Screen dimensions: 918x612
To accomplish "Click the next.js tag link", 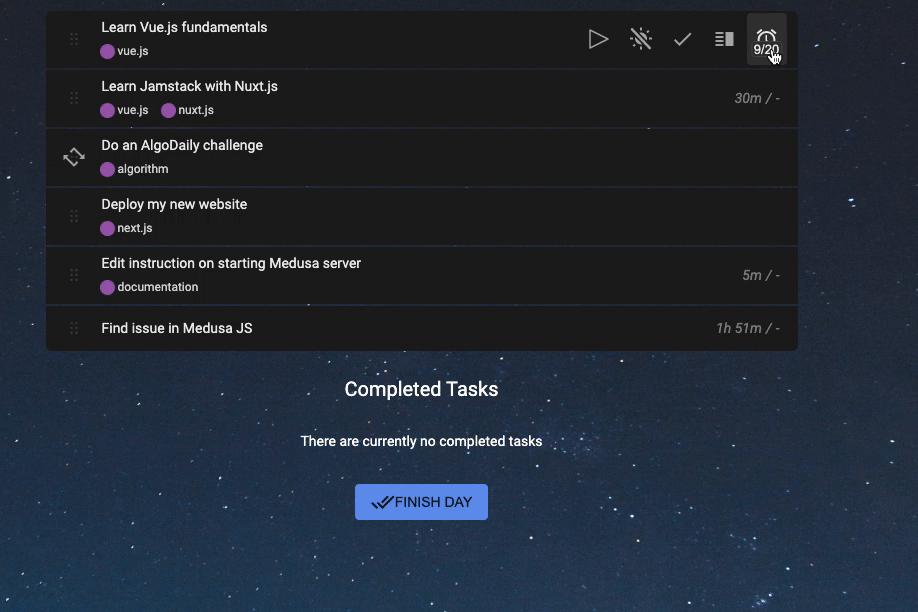I will [x=133, y=227].
